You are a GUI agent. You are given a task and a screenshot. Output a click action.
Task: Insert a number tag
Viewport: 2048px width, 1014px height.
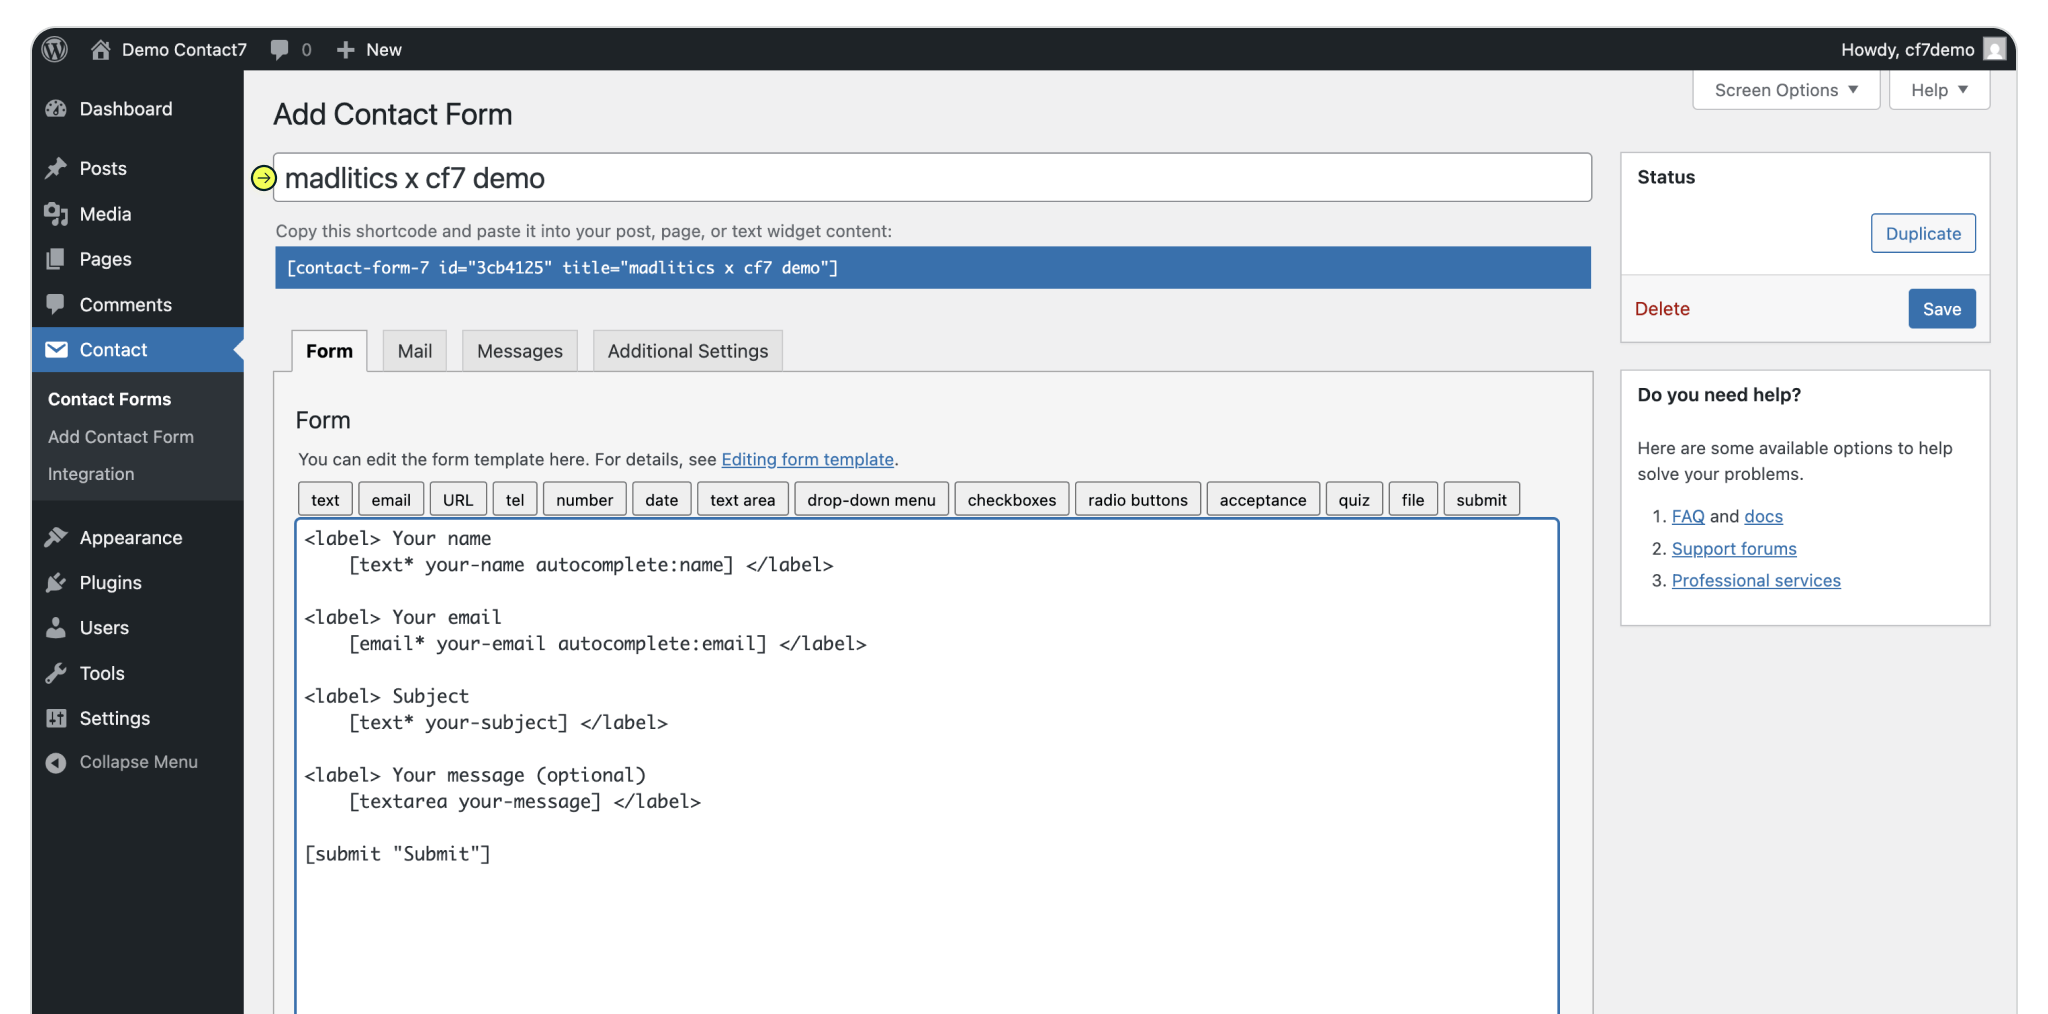(585, 499)
